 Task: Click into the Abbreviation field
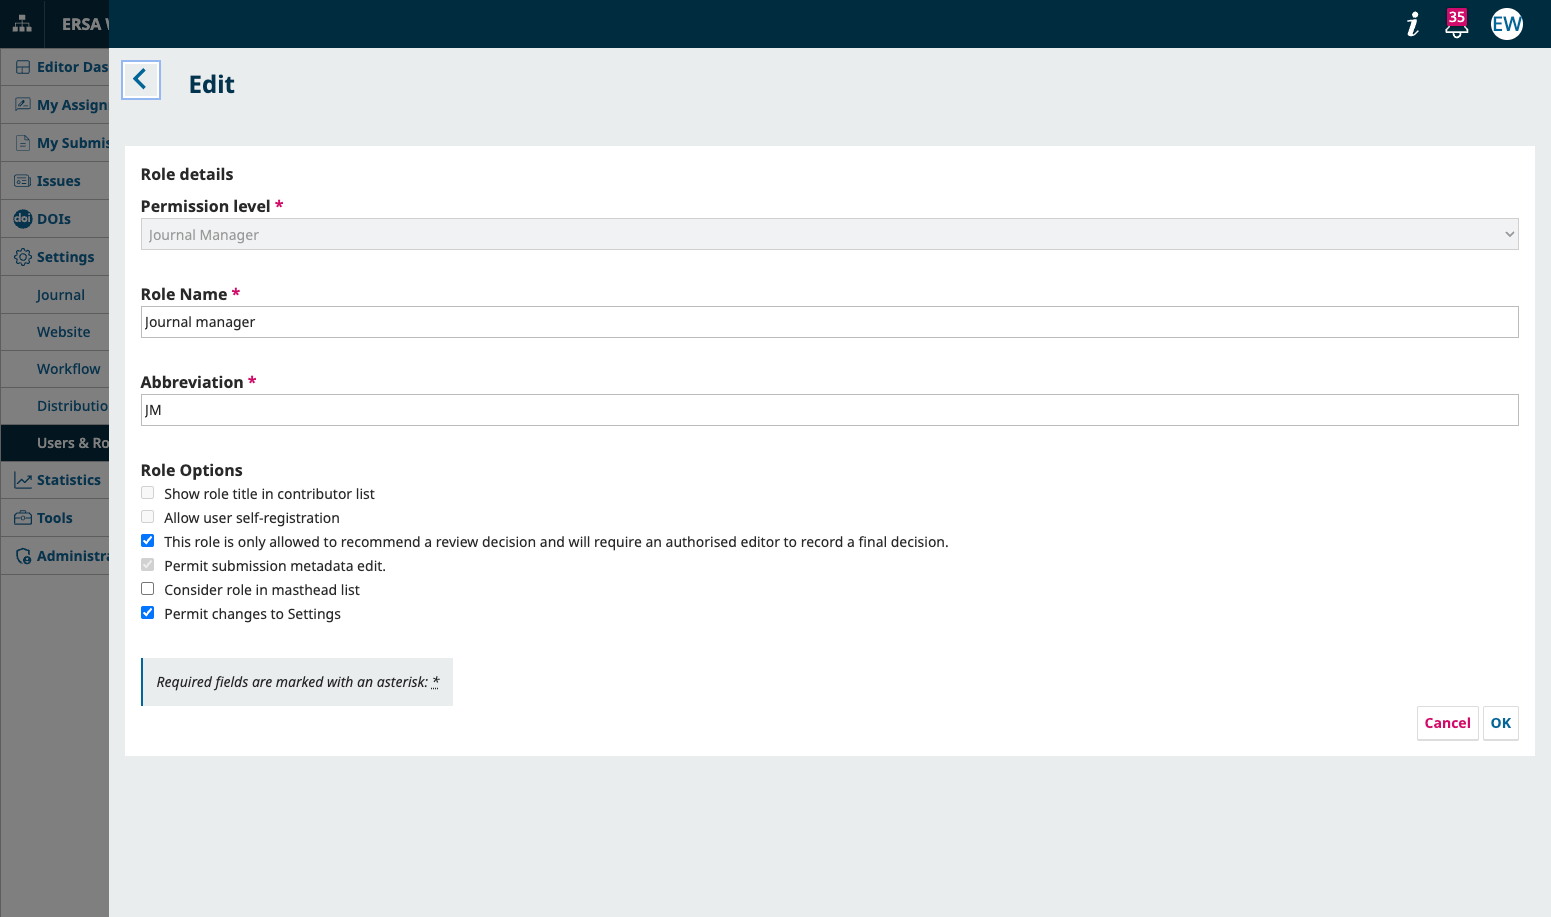(x=829, y=410)
